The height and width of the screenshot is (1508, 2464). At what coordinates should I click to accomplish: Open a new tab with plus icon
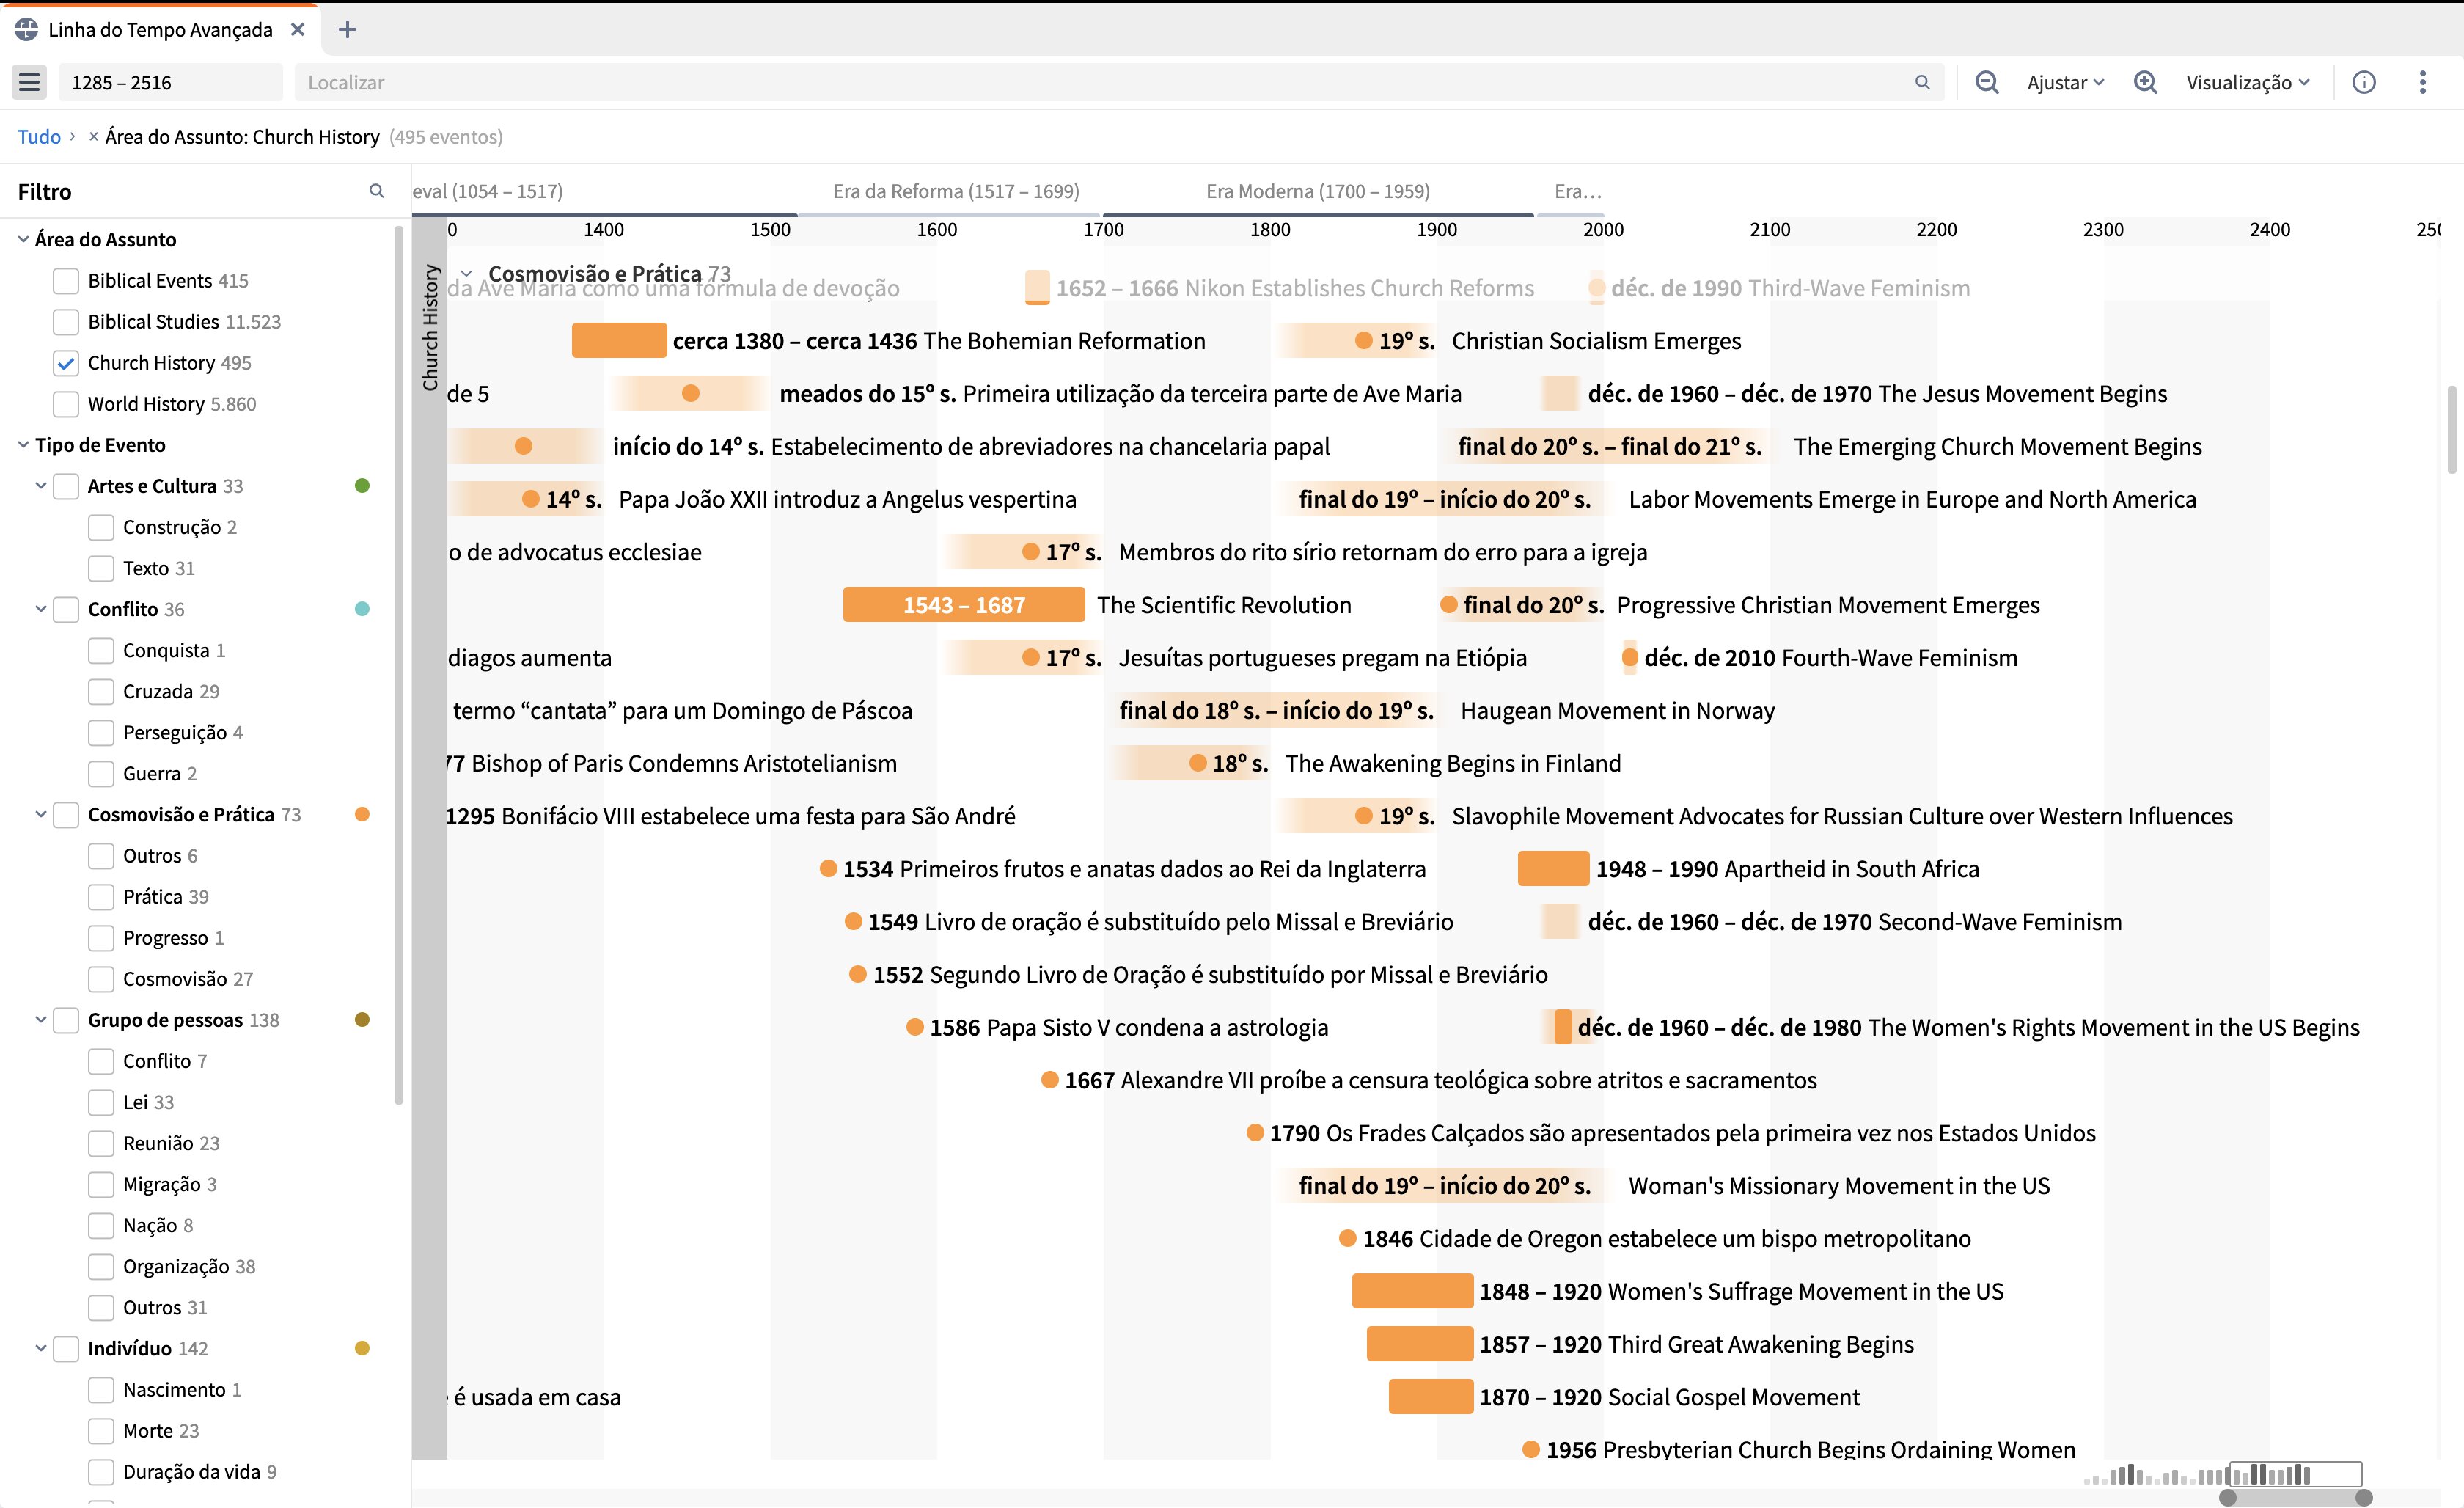coord(347,29)
